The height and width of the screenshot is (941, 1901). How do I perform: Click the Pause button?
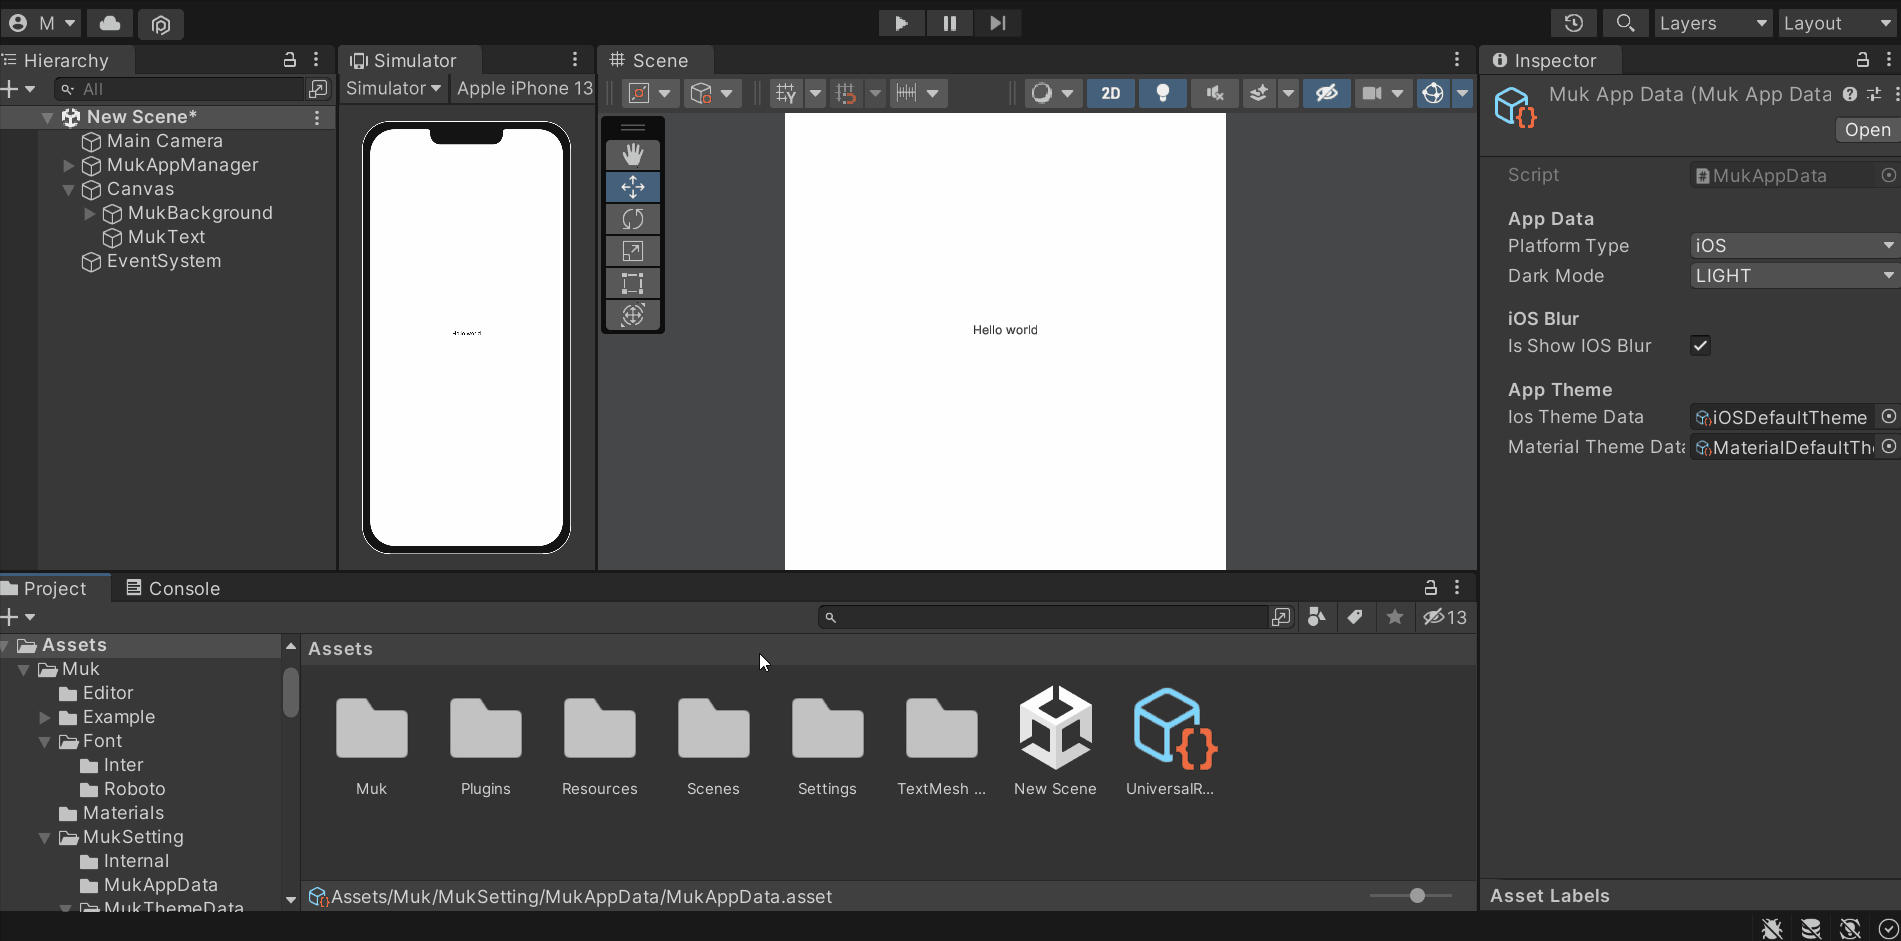(x=949, y=23)
